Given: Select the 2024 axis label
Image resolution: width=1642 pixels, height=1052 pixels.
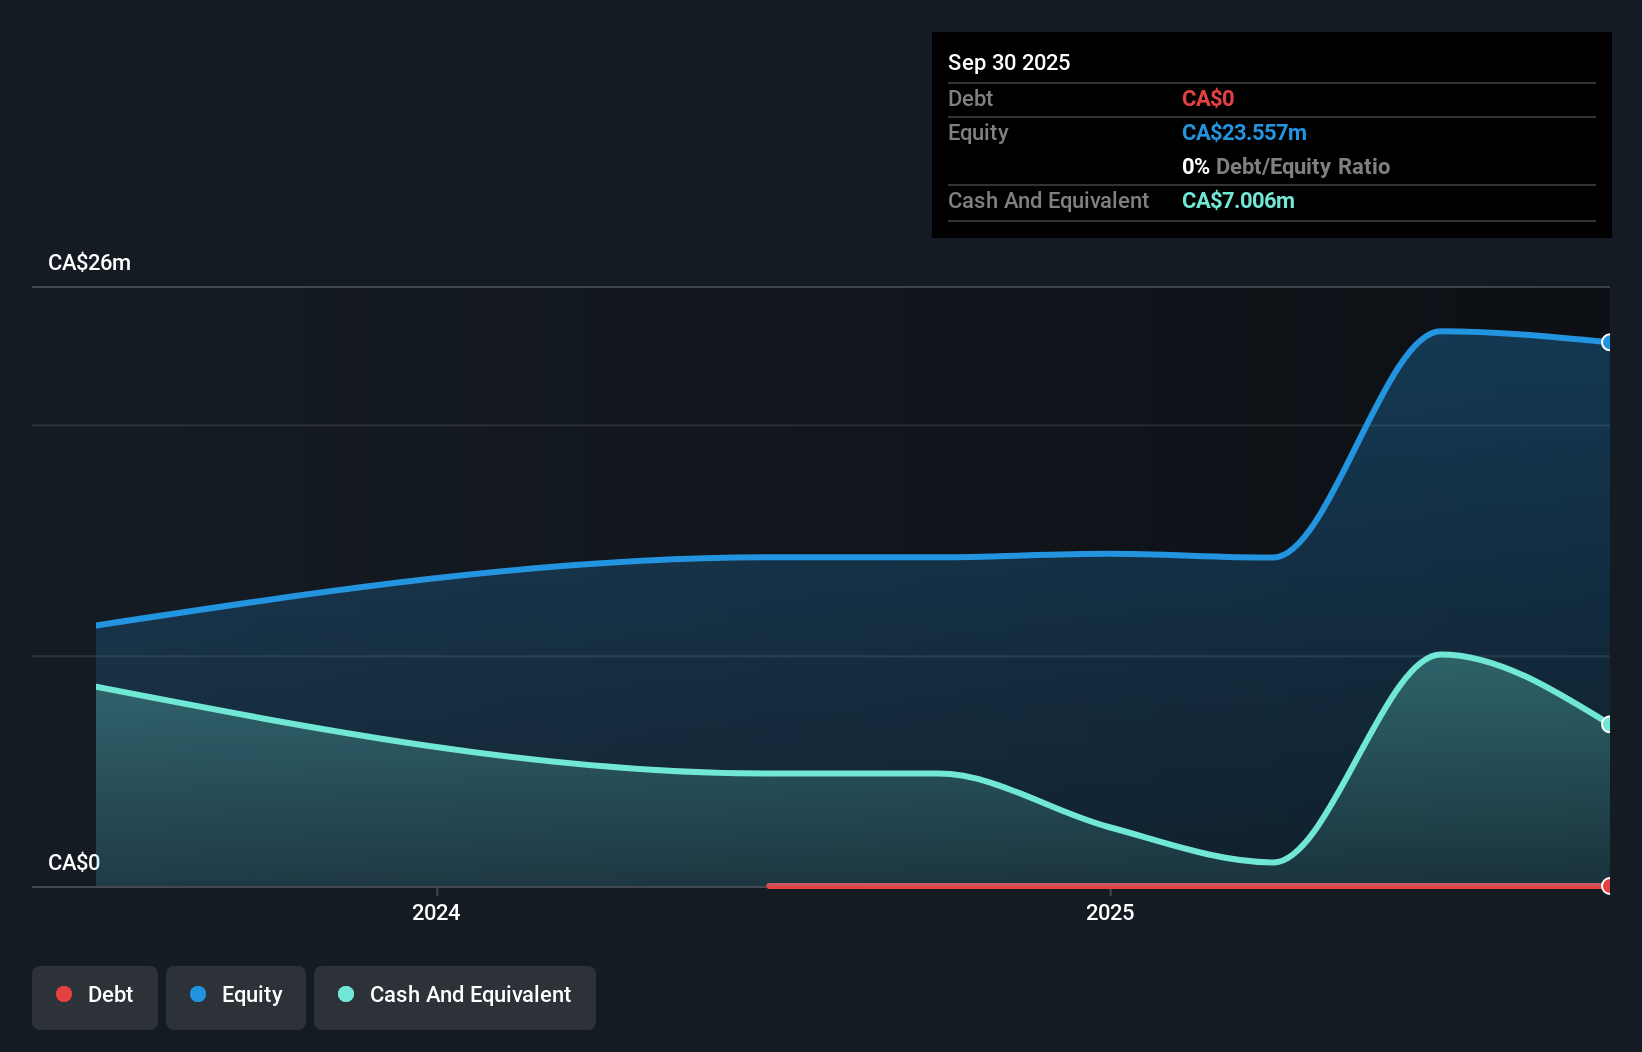Looking at the screenshot, I should click(x=436, y=912).
